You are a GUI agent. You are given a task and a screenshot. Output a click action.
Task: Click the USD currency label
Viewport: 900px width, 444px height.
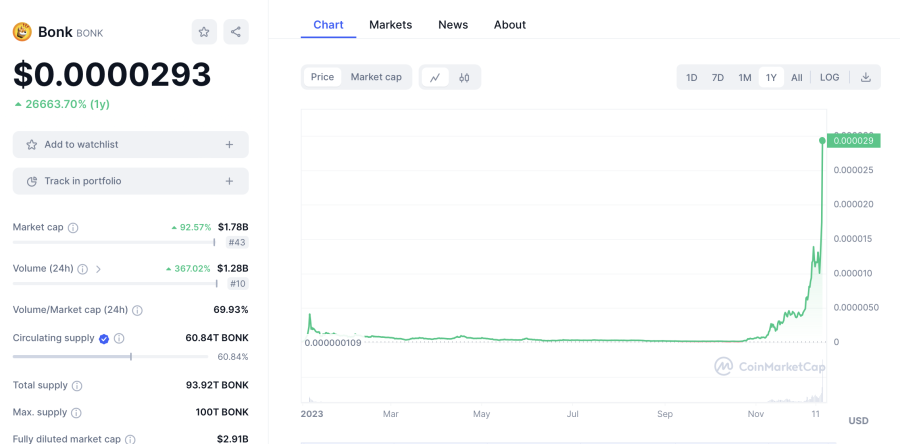click(858, 421)
